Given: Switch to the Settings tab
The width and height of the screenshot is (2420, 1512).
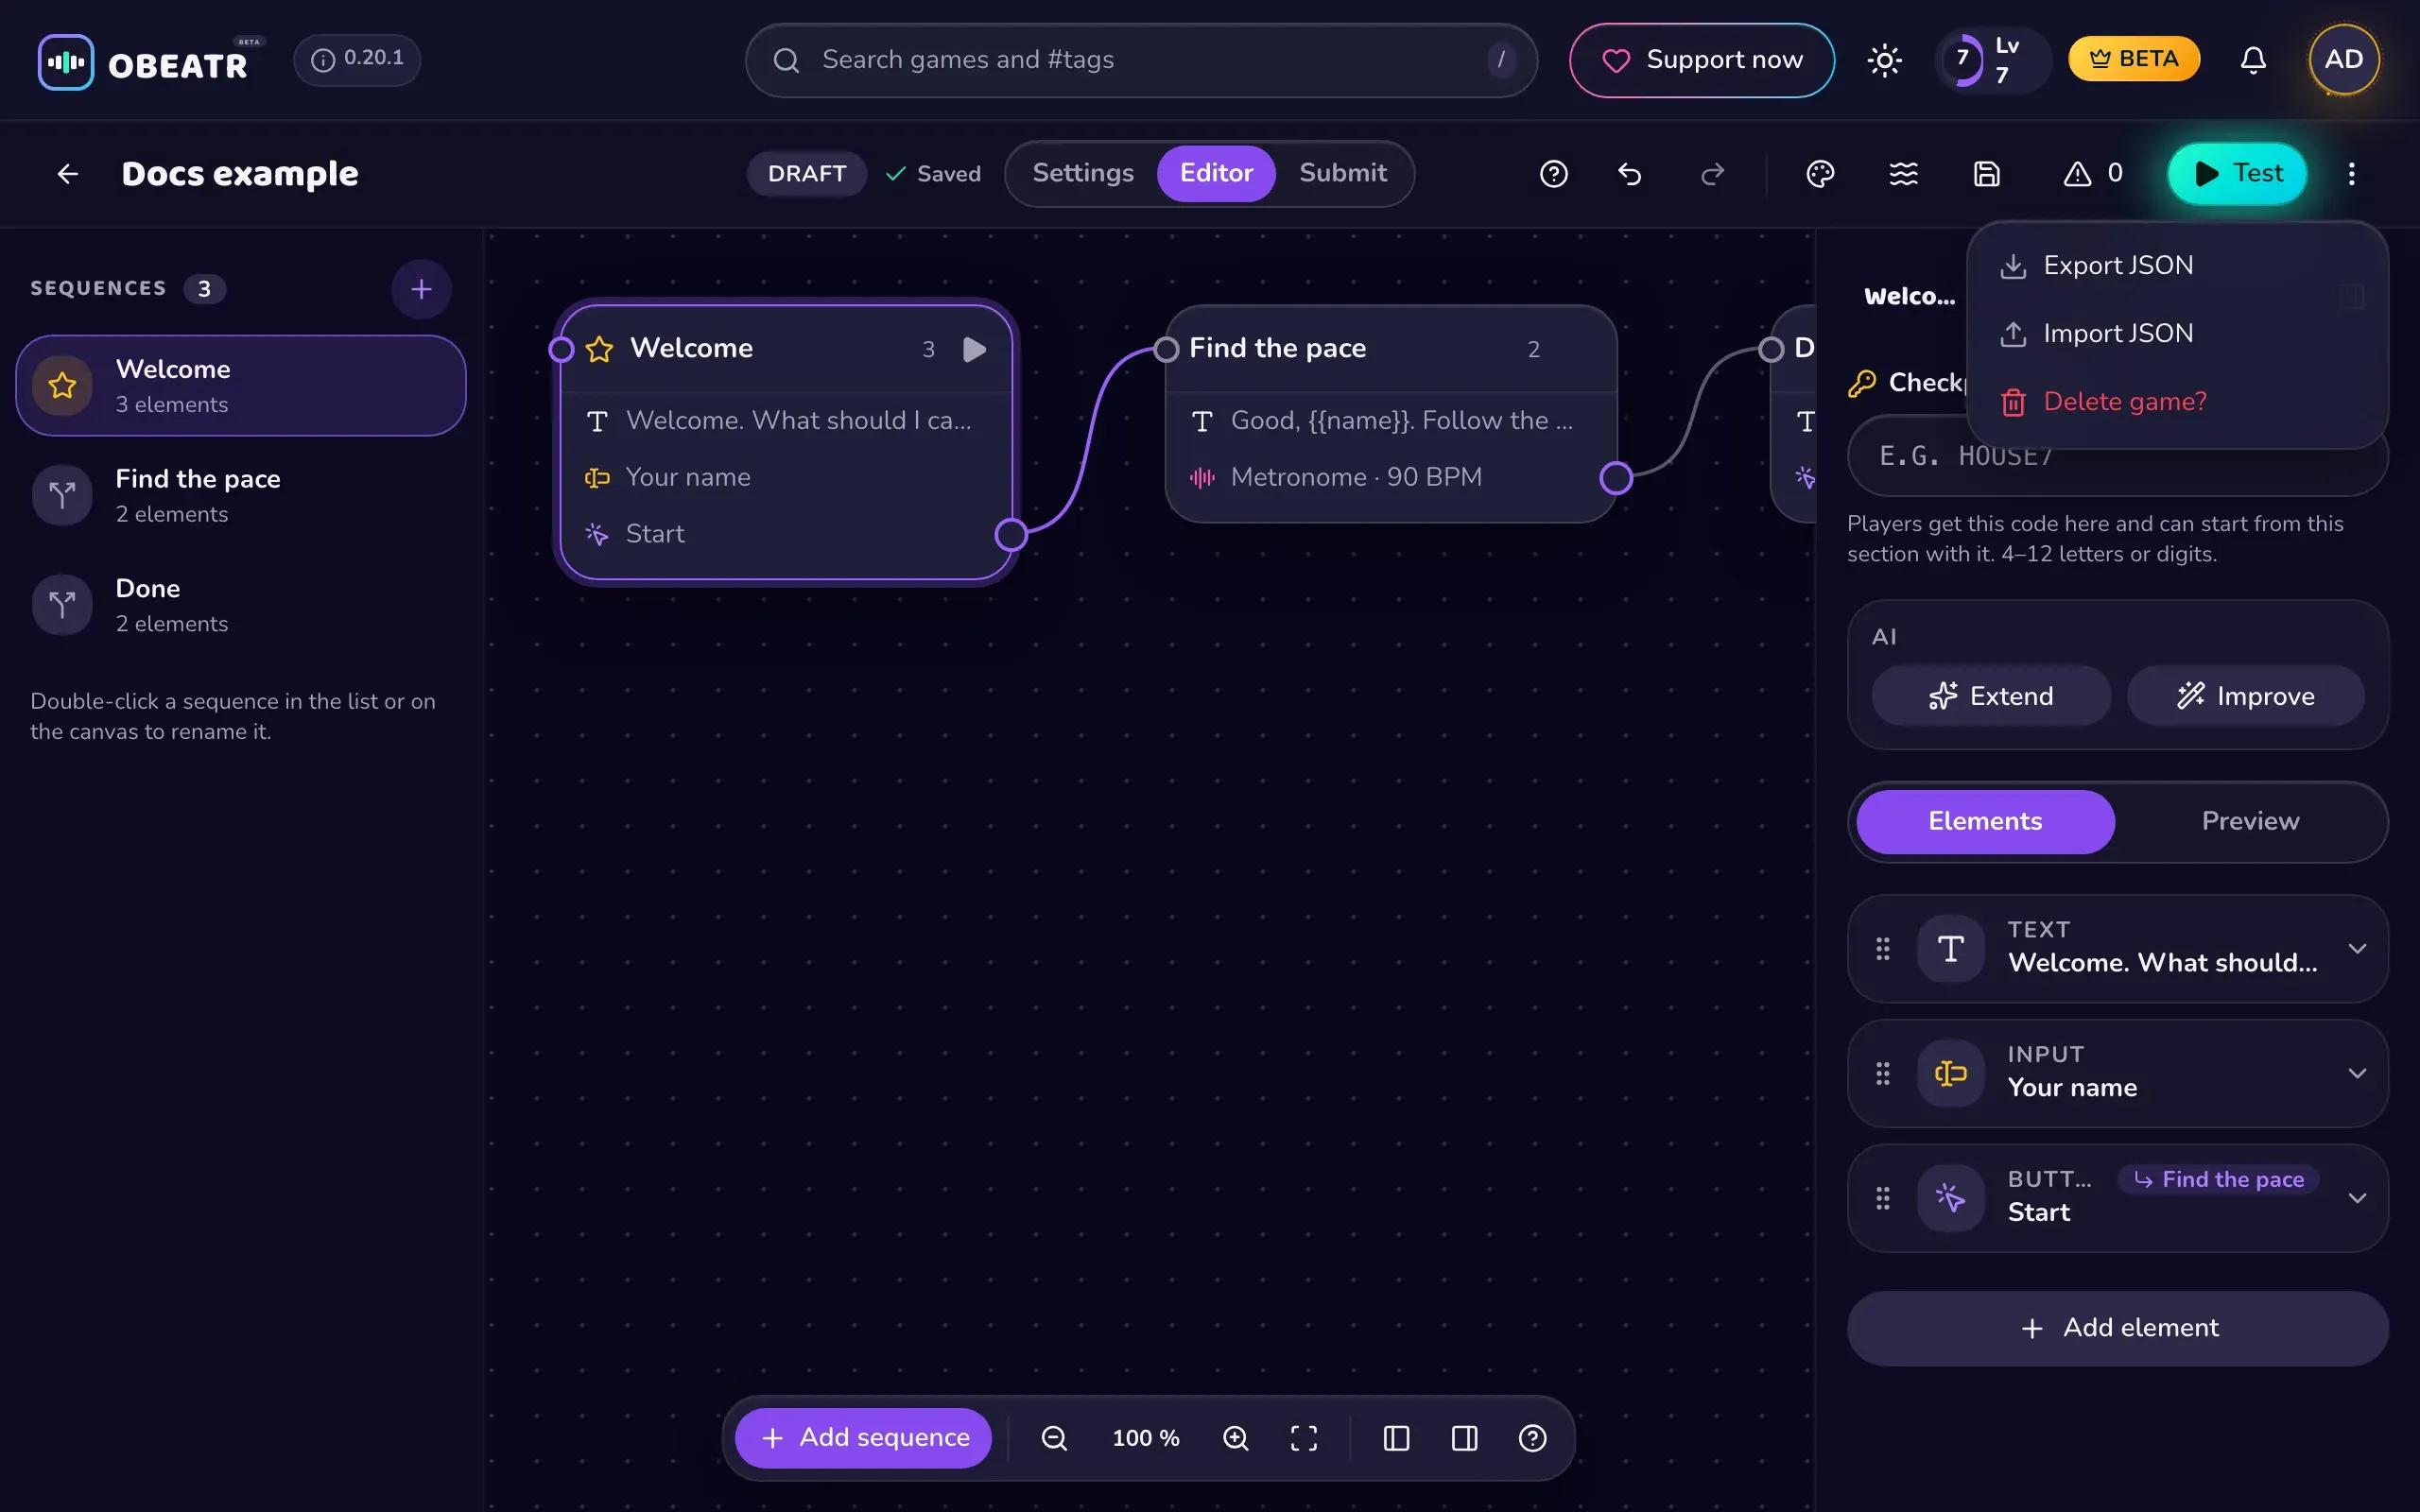Looking at the screenshot, I should (1083, 174).
